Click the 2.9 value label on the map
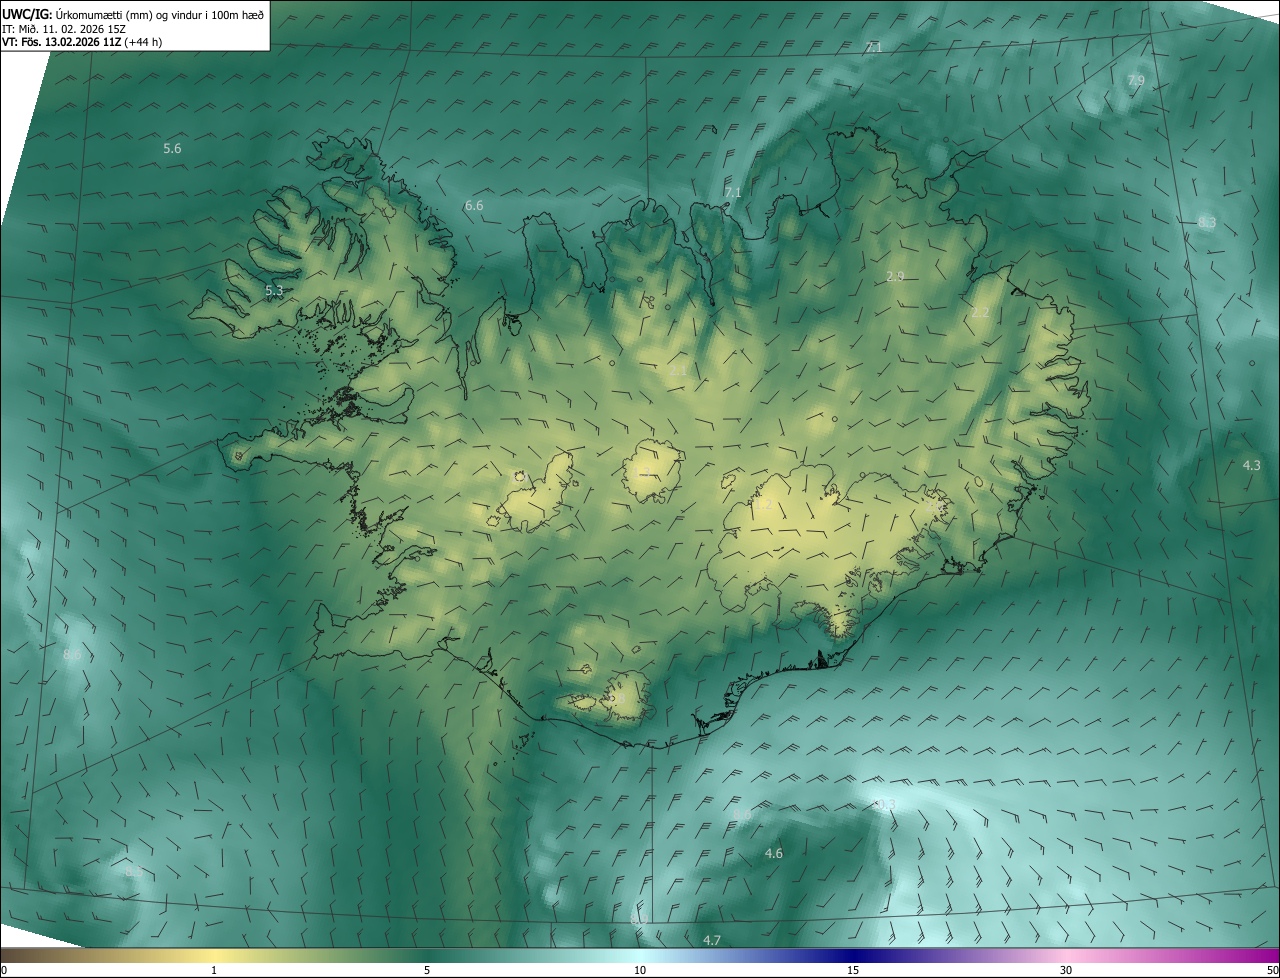 point(895,276)
